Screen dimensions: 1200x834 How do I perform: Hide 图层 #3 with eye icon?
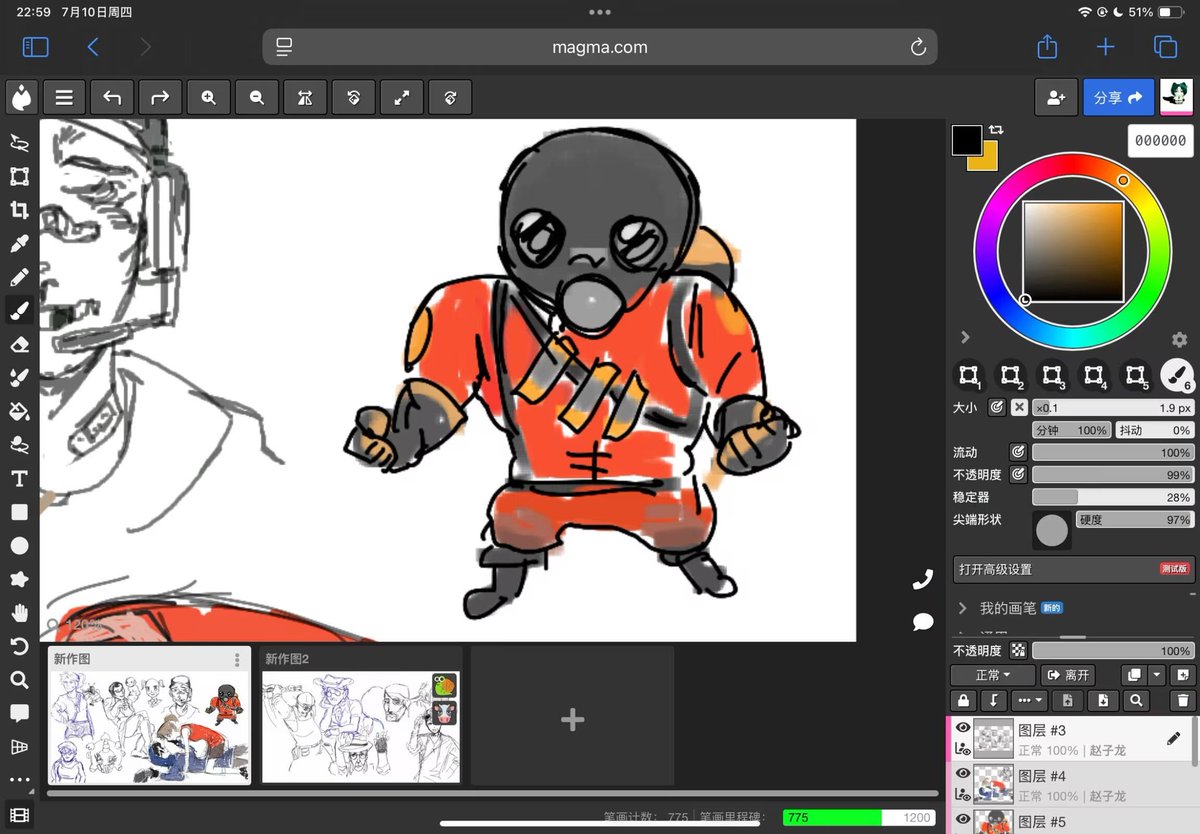[963, 728]
